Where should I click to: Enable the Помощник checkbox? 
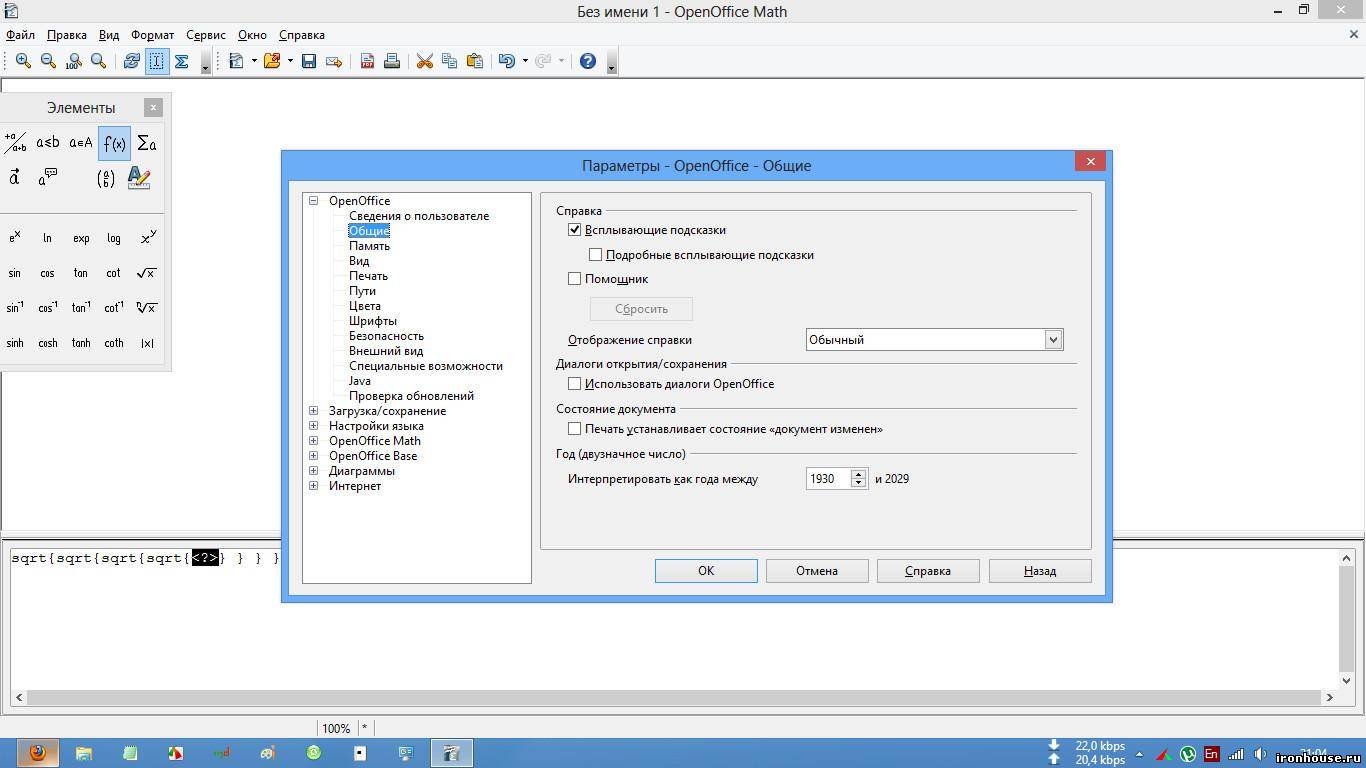click(x=575, y=279)
